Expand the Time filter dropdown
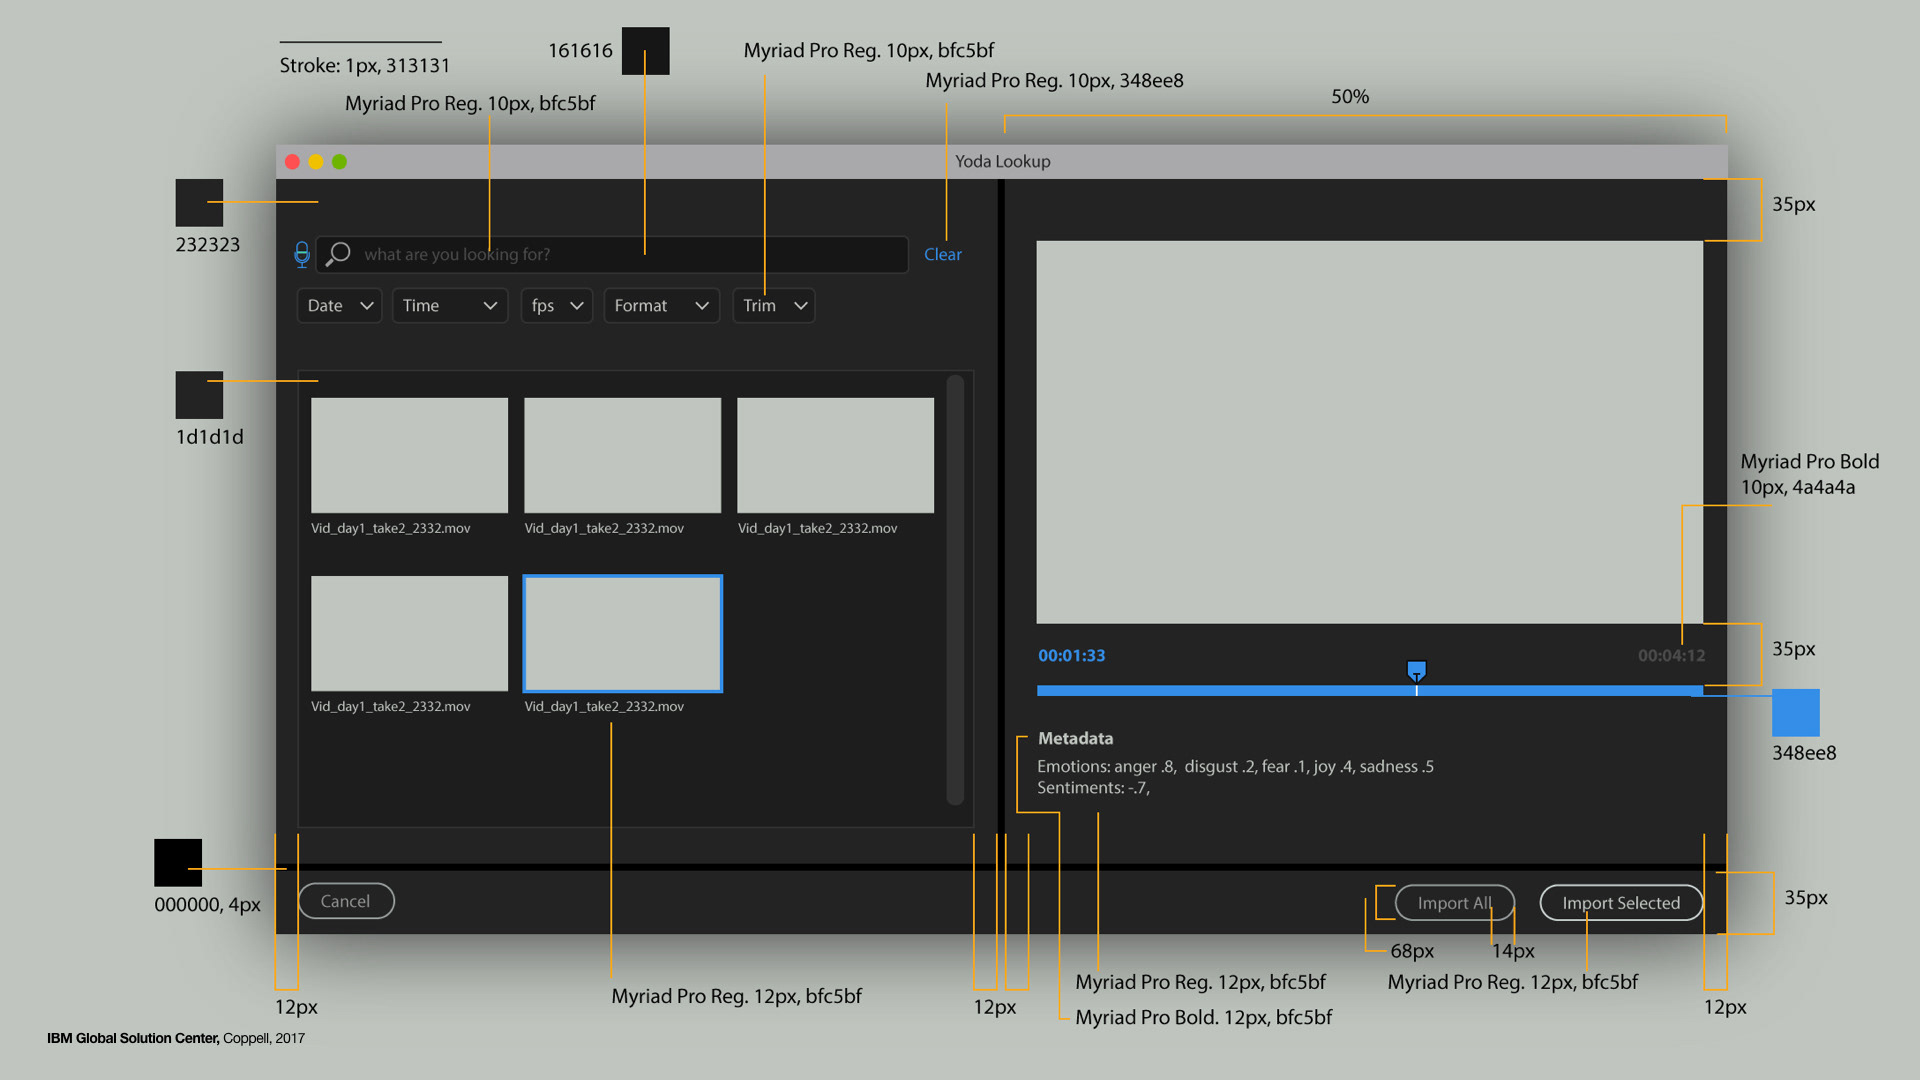This screenshot has width=1920, height=1080. (449, 306)
